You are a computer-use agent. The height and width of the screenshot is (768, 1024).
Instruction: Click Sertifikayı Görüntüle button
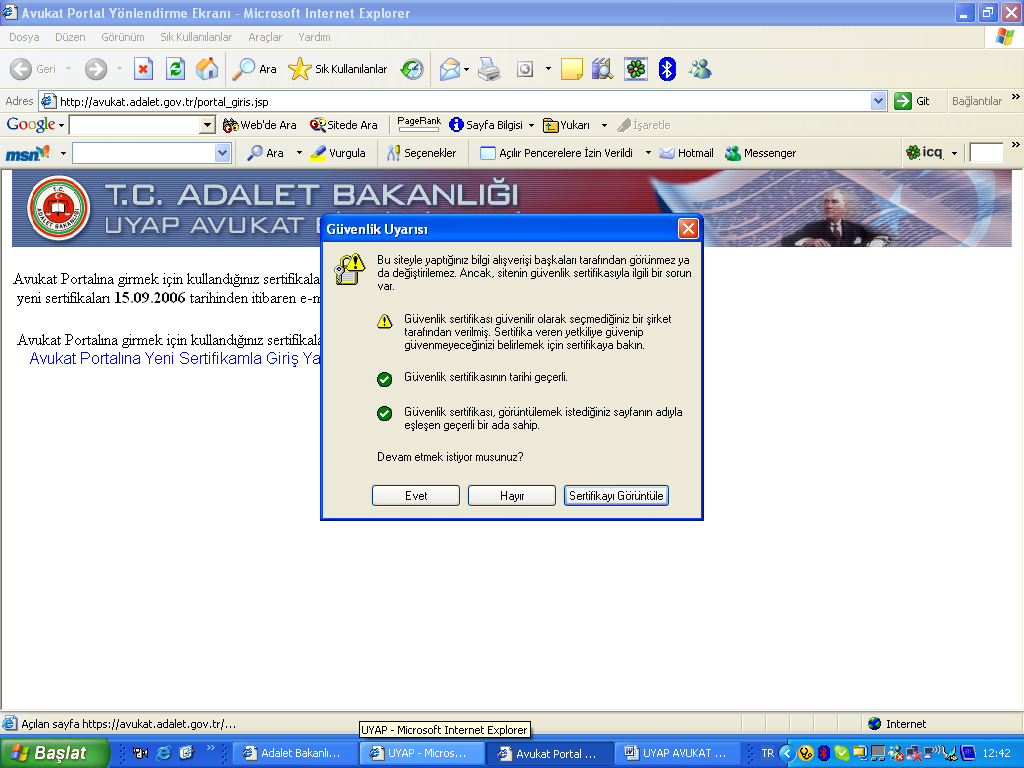coord(616,496)
